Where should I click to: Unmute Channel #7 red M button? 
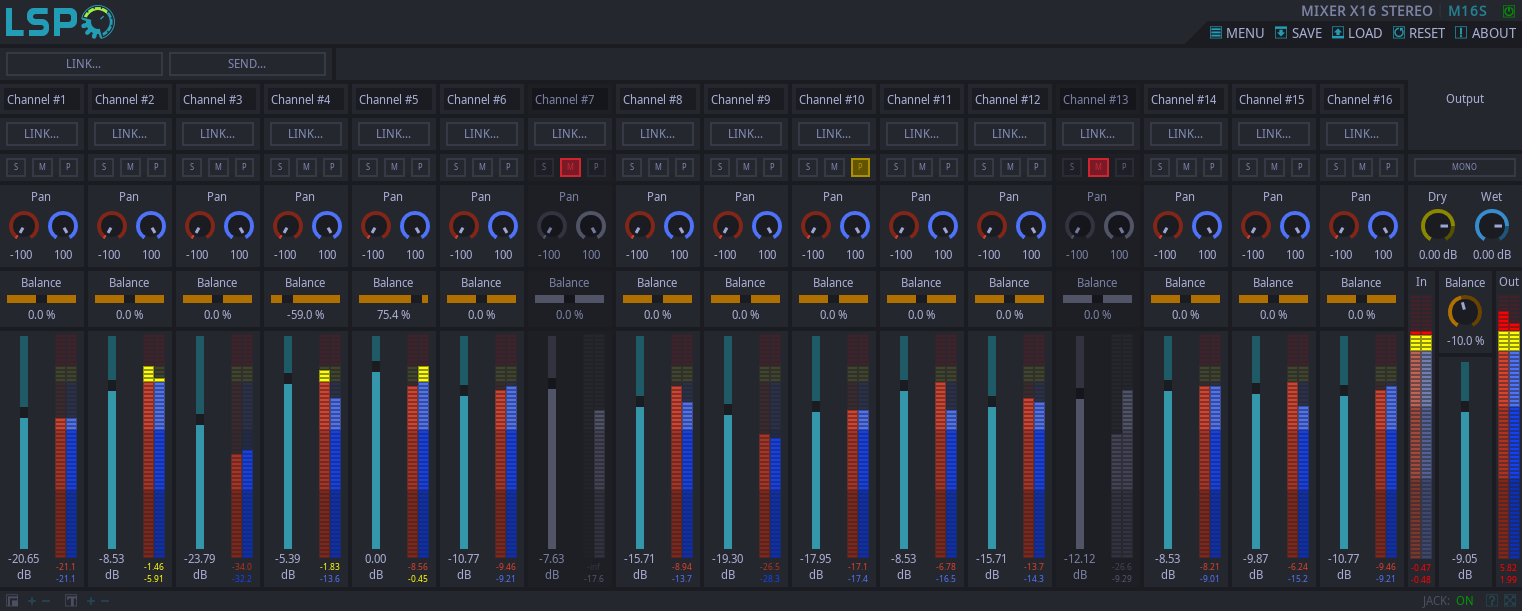(x=570, y=167)
